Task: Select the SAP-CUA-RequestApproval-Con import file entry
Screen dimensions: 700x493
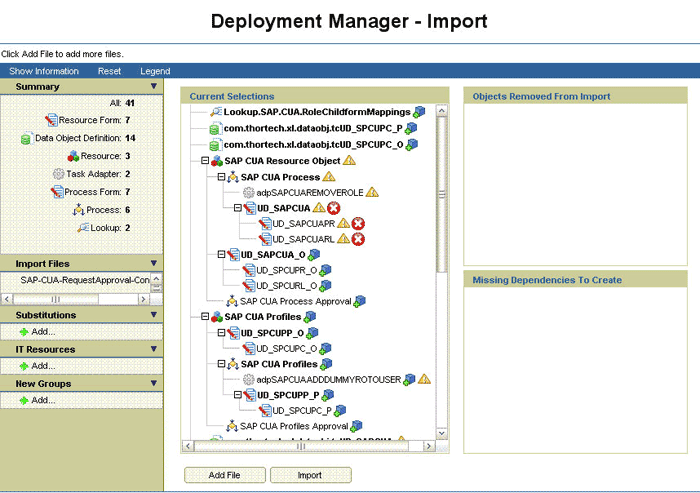Action: pyautogui.click(x=85, y=280)
